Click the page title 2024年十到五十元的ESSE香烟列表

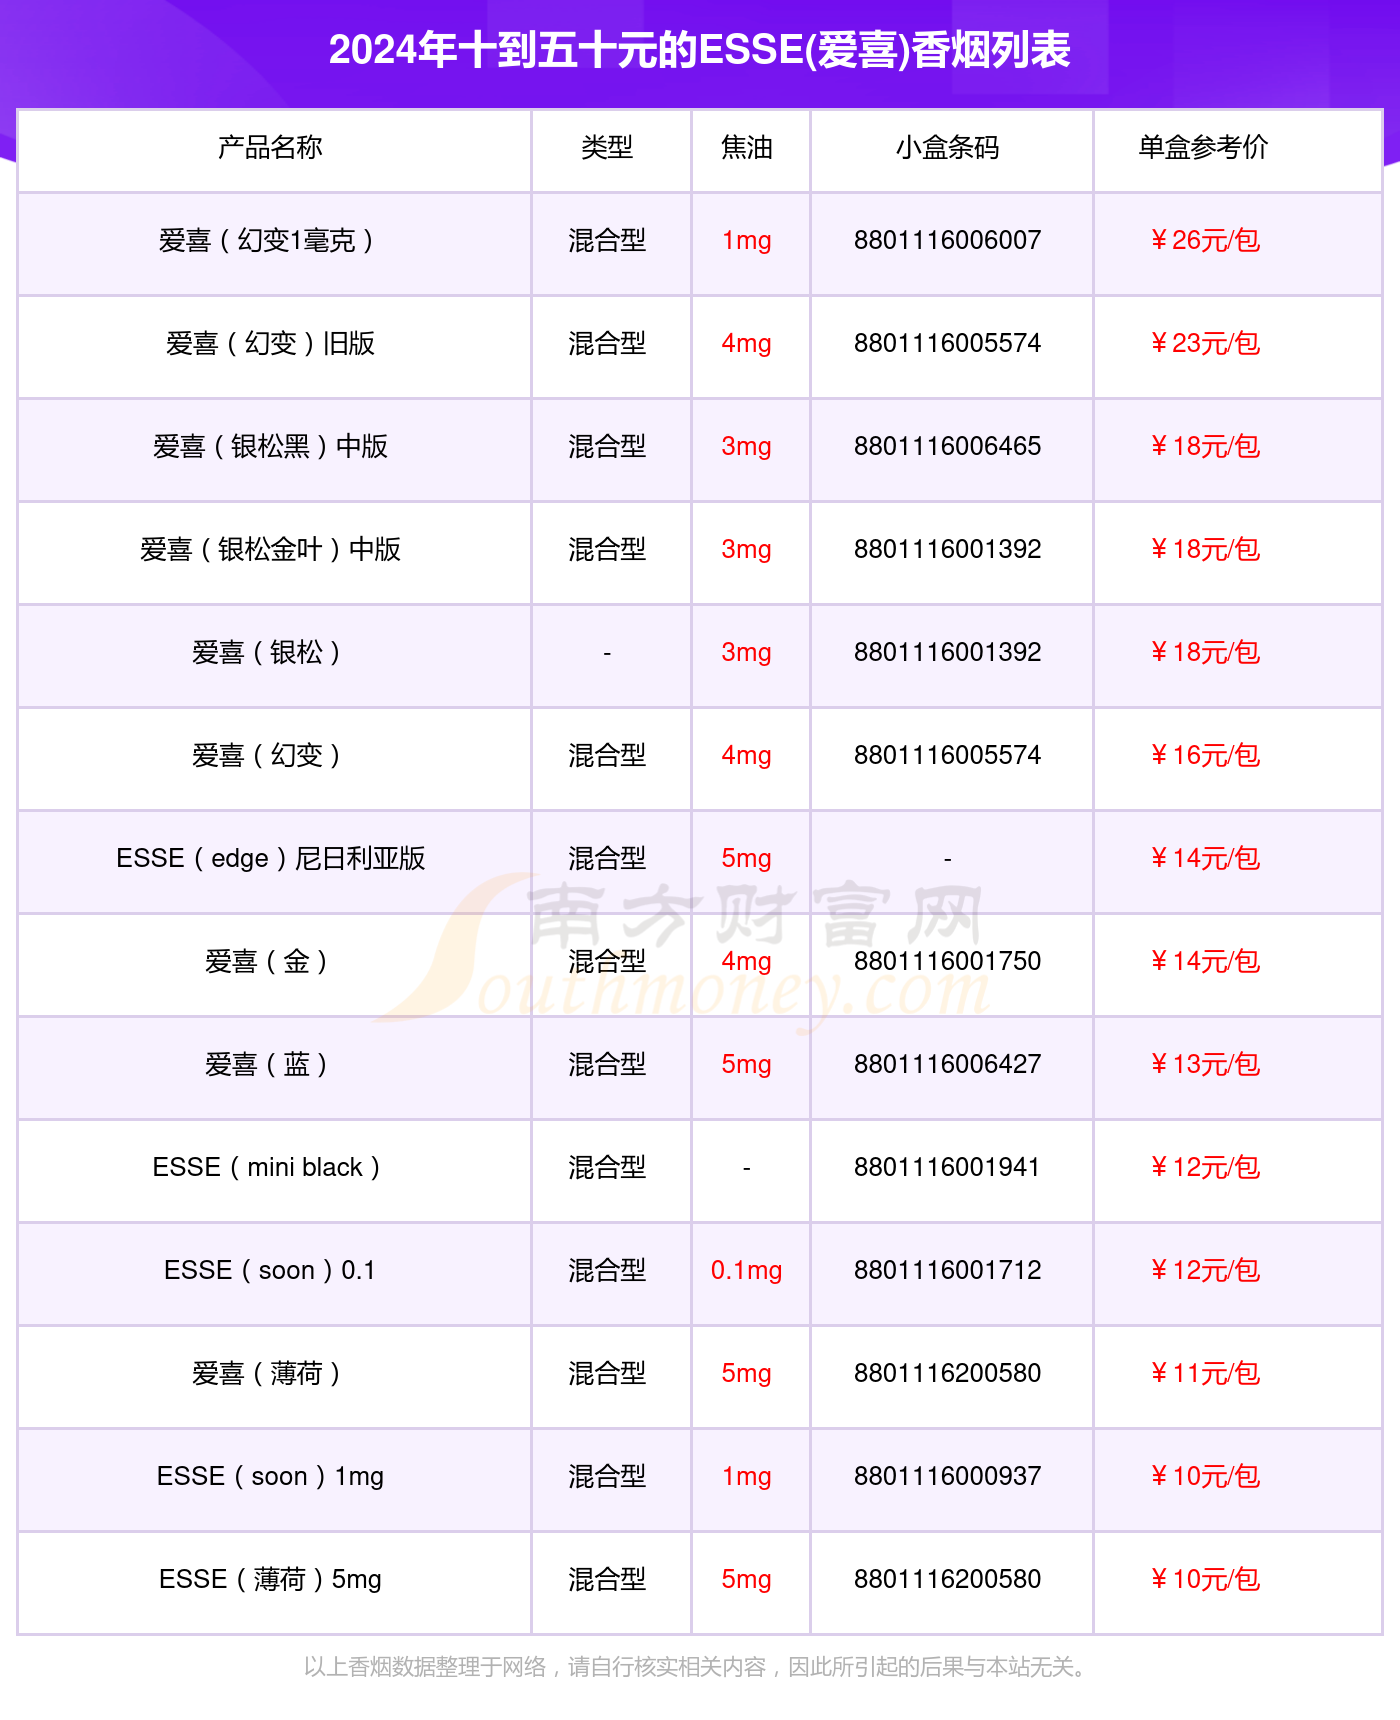coord(700,50)
